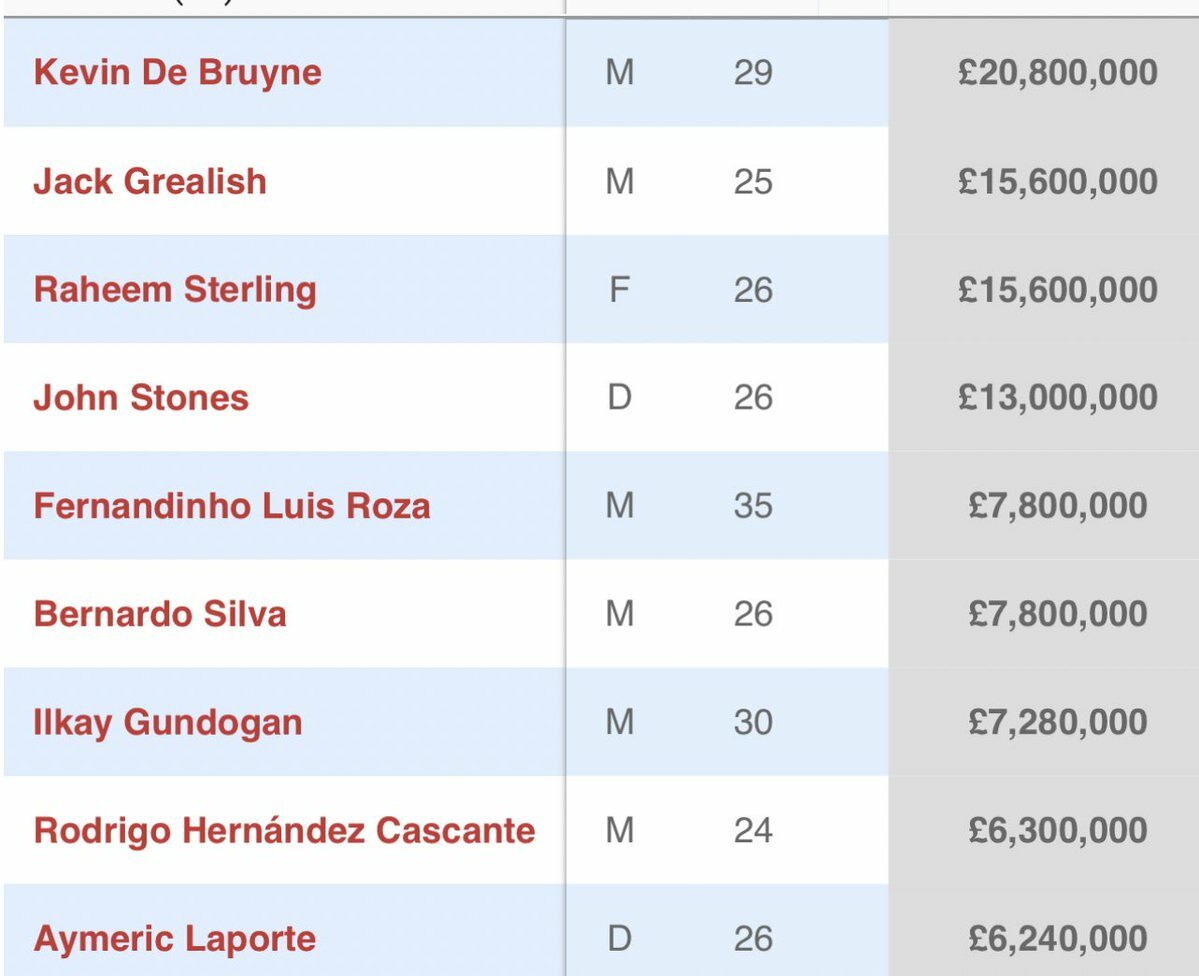Viewport: 1199px width, 976px height.
Task: Click John Stones' position D cell
Action: click(x=619, y=398)
